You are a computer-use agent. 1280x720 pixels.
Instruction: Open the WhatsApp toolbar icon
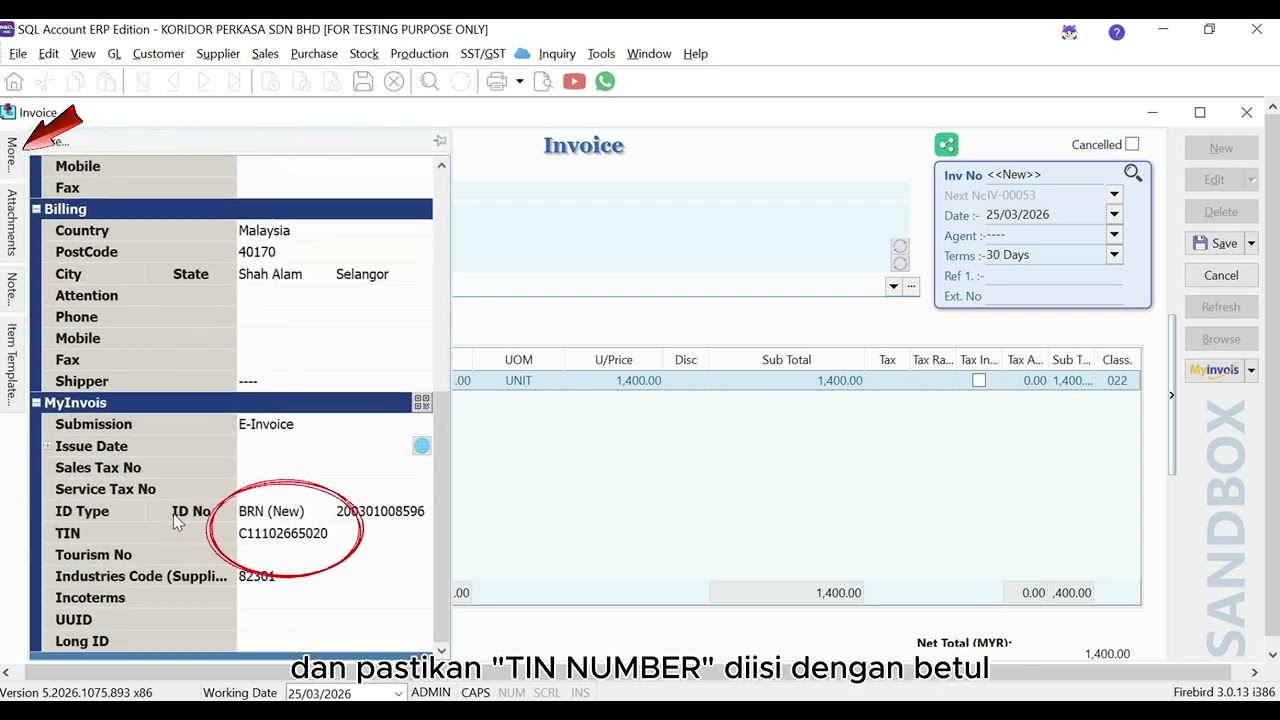[x=605, y=82]
